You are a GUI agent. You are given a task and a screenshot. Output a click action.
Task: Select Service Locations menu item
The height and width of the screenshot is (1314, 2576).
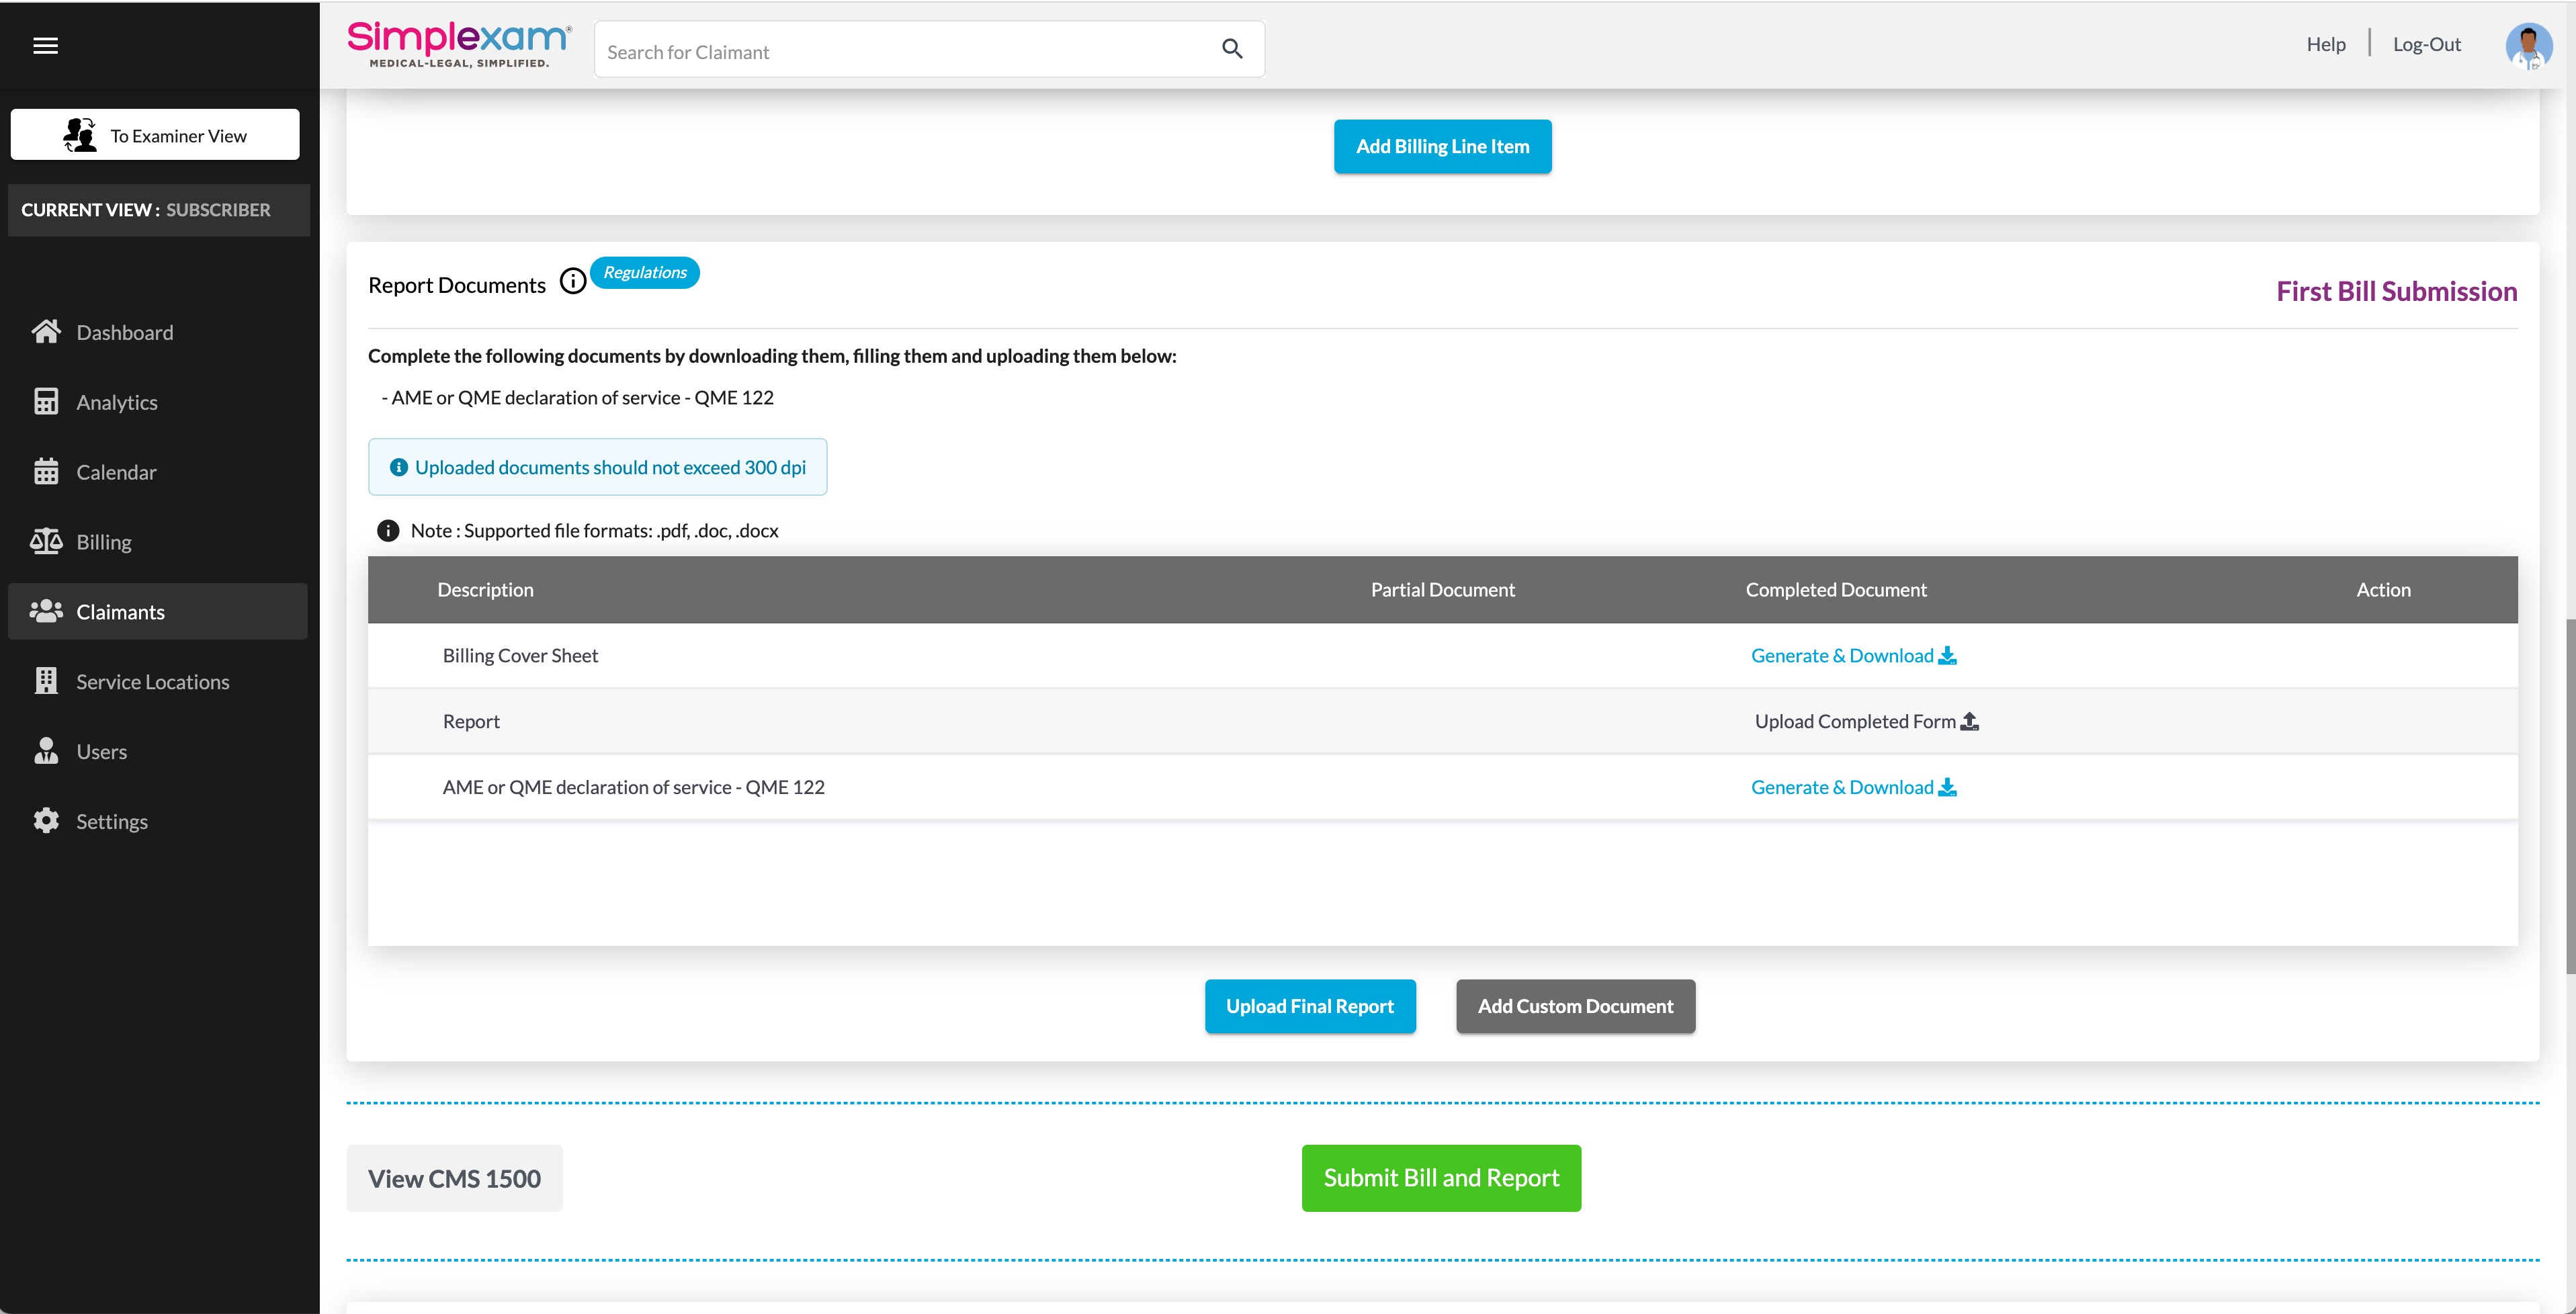tap(153, 682)
